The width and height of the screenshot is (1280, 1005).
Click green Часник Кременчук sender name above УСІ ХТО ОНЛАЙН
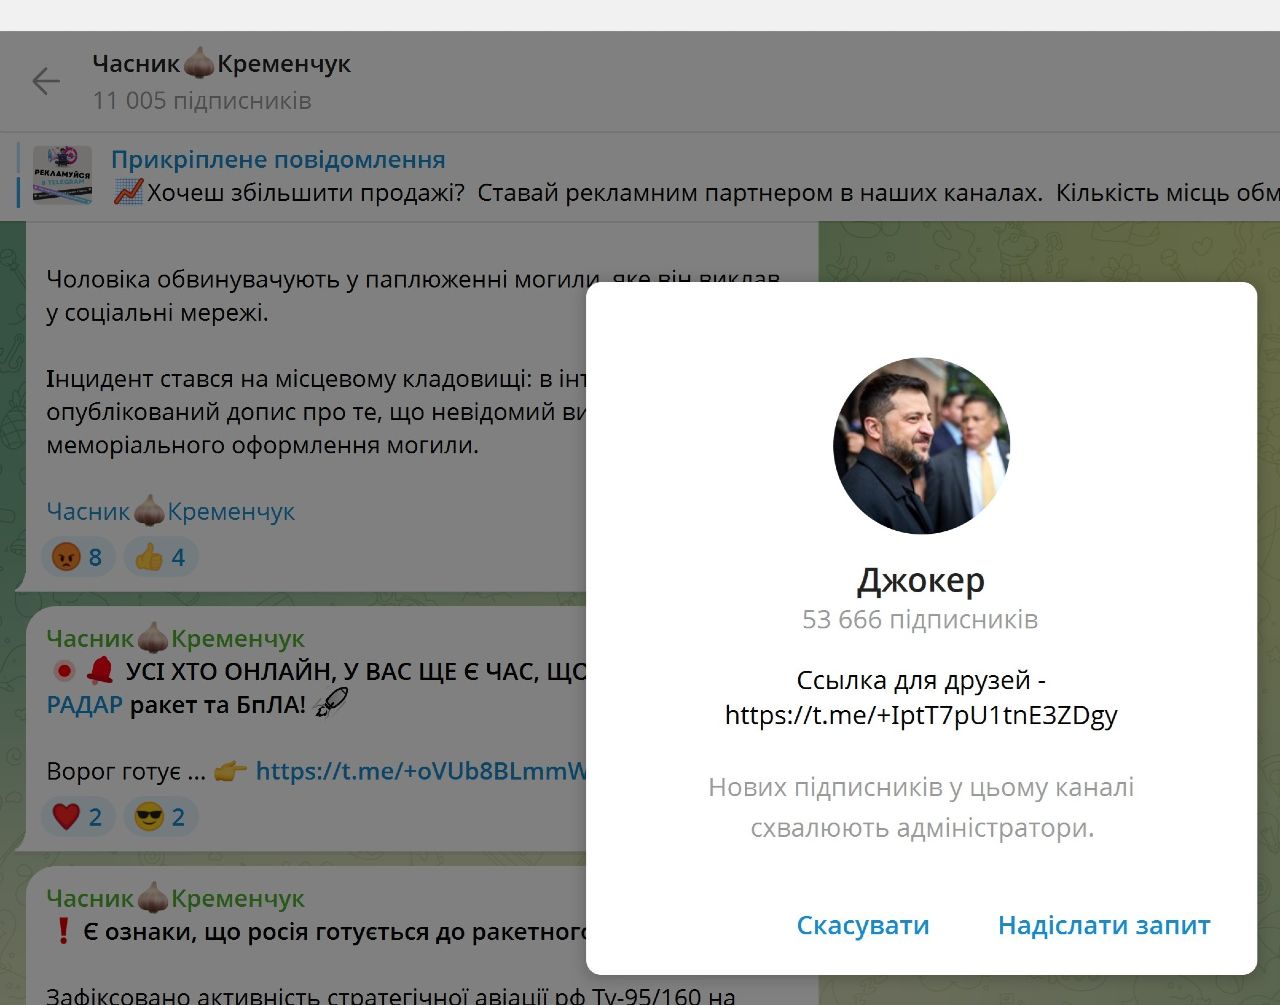pos(175,638)
